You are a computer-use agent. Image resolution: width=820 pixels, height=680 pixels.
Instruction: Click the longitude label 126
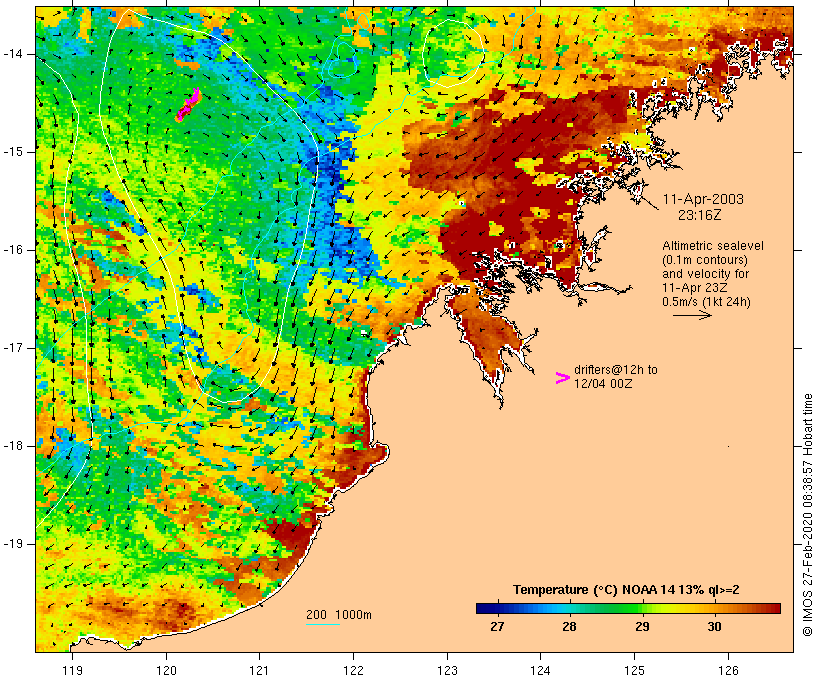click(x=728, y=670)
